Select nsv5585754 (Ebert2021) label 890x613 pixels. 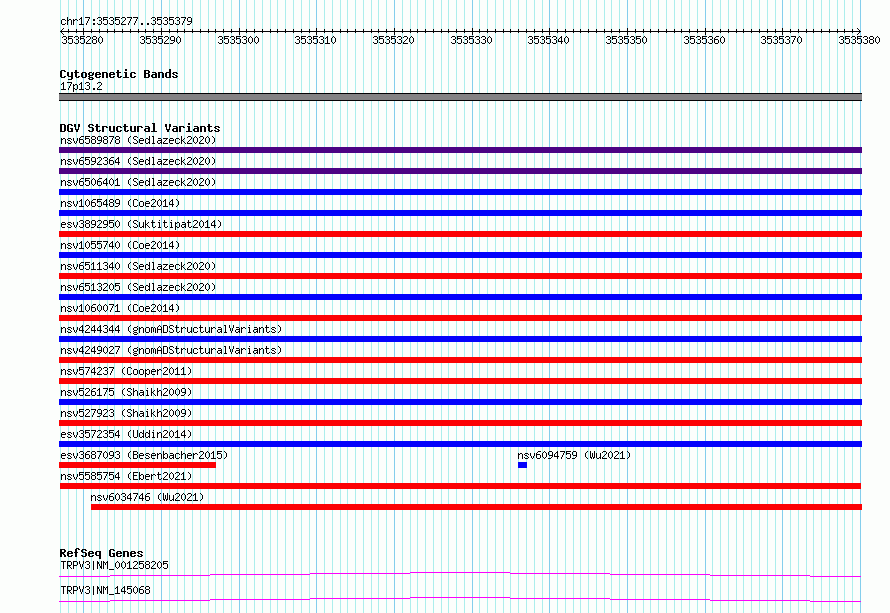point(126,476)
